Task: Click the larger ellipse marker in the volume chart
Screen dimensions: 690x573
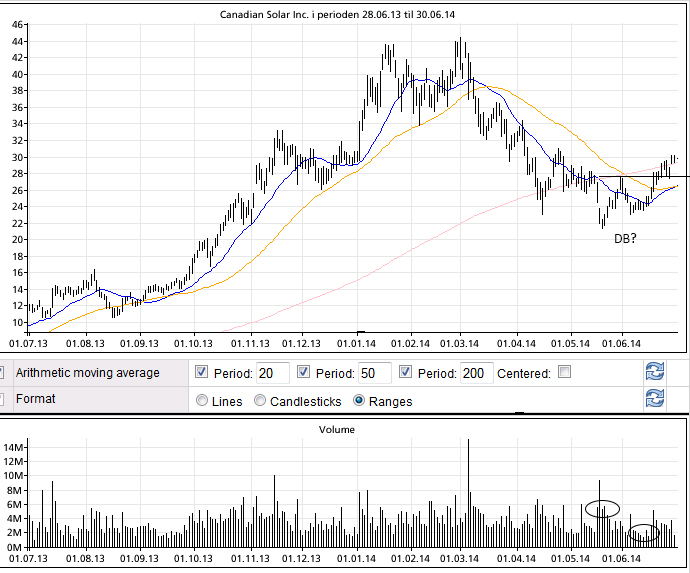Action: [602, 508]
